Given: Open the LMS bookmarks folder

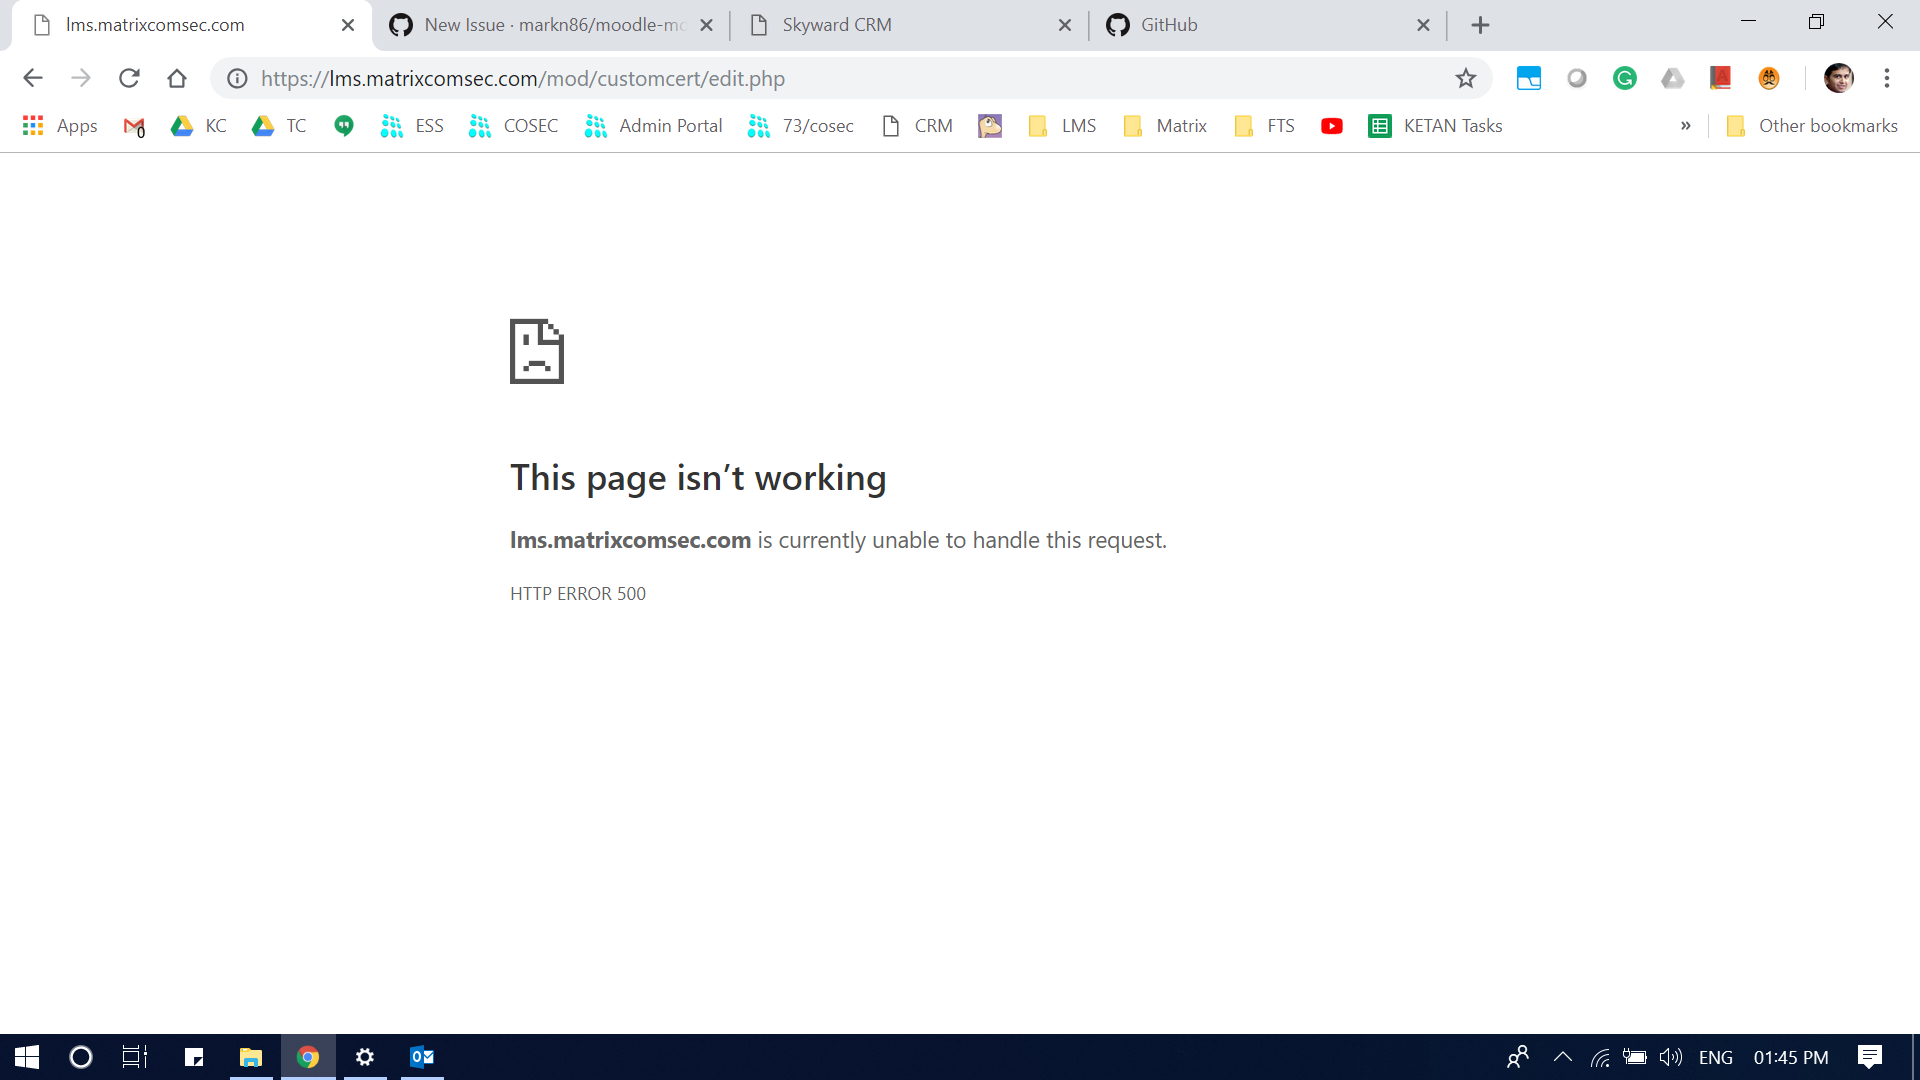Looking at the screenshot, I should (1062, 126).
